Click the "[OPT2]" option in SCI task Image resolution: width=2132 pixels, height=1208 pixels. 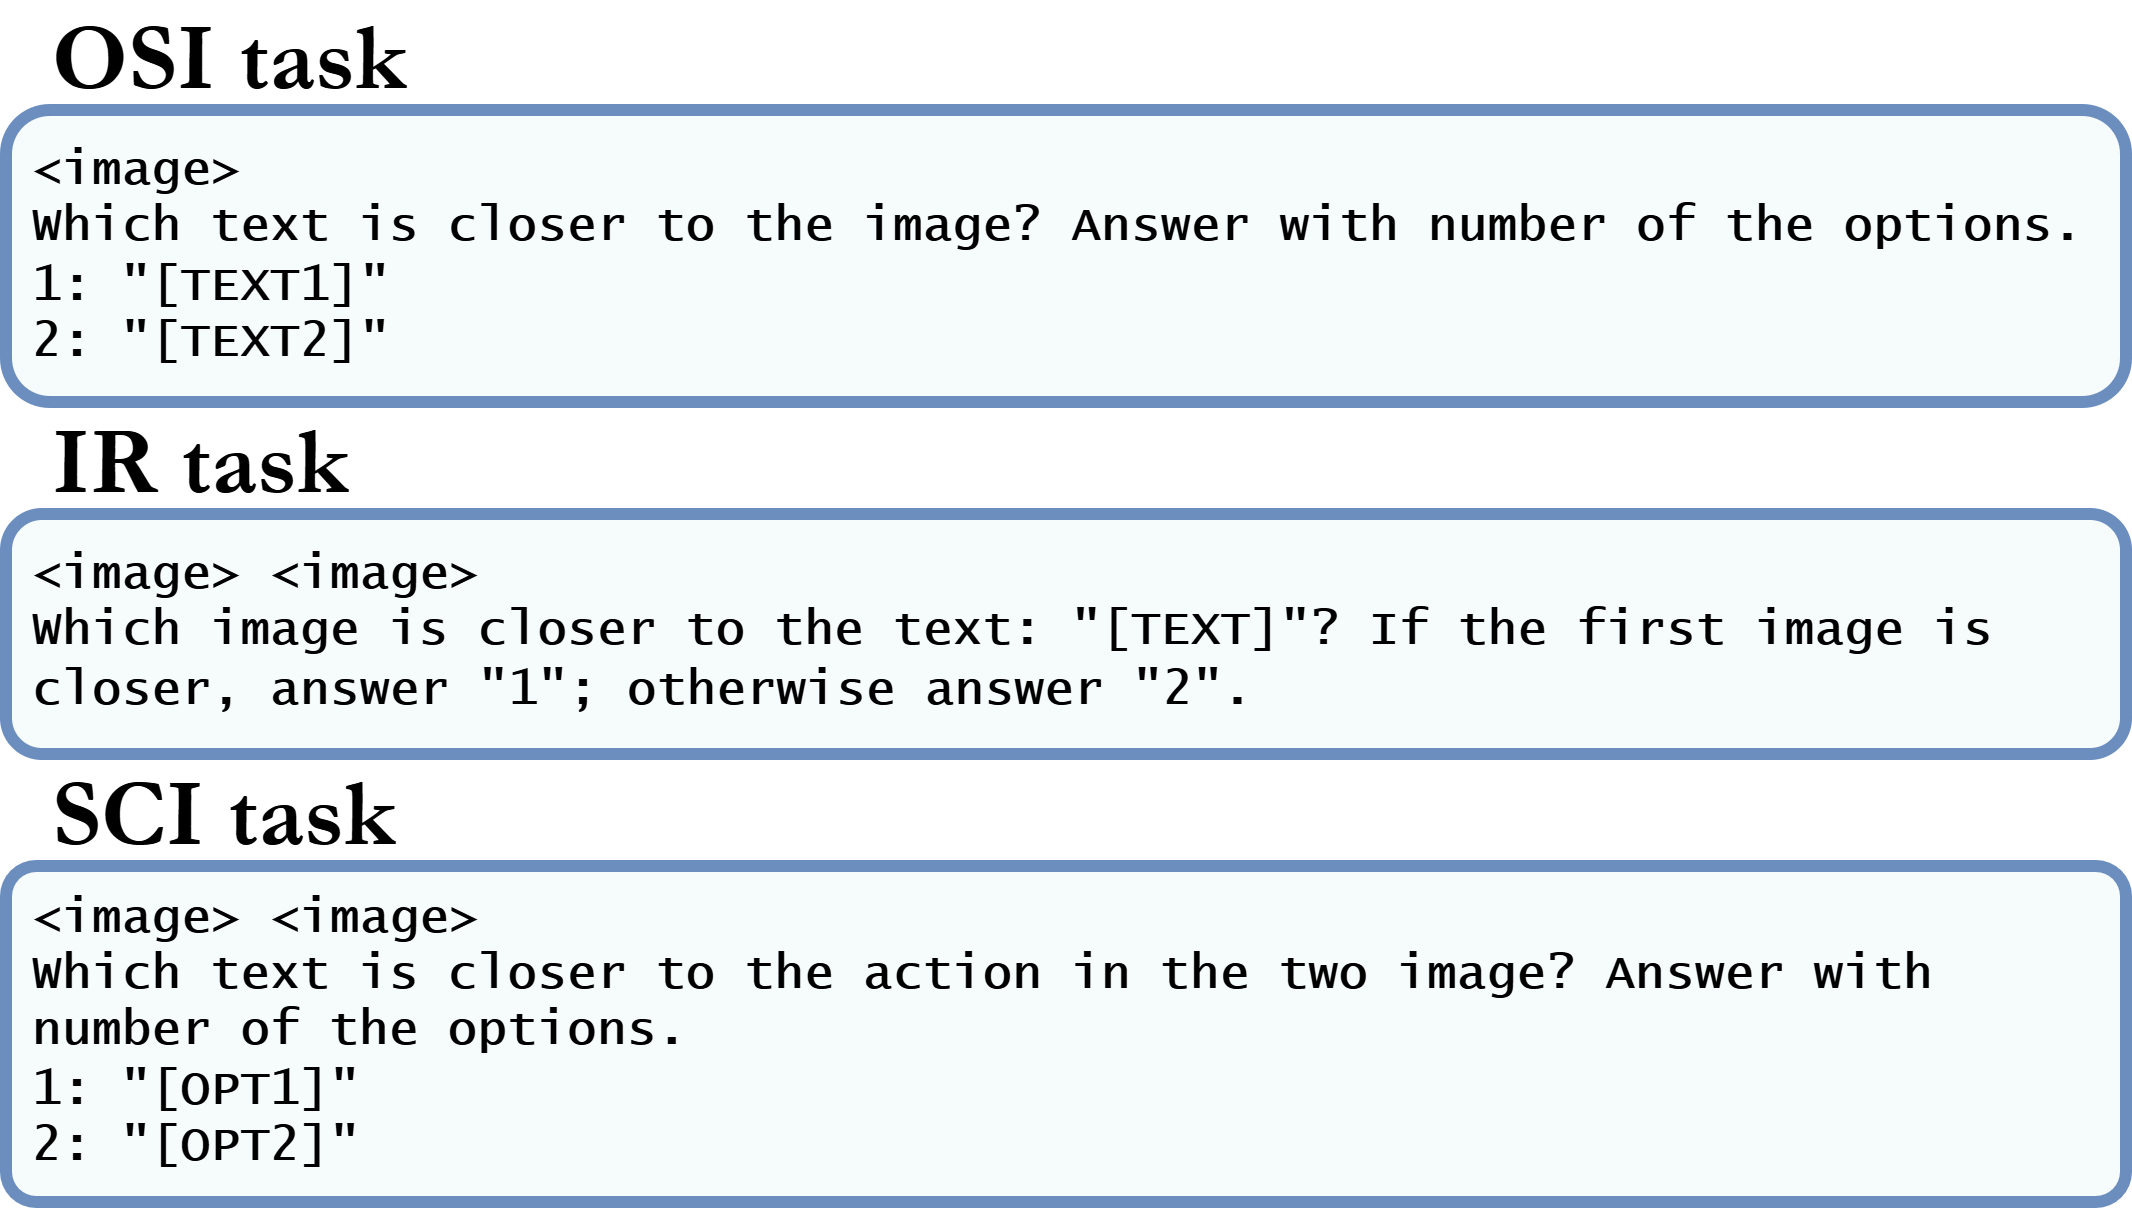tap(240, 1144)
